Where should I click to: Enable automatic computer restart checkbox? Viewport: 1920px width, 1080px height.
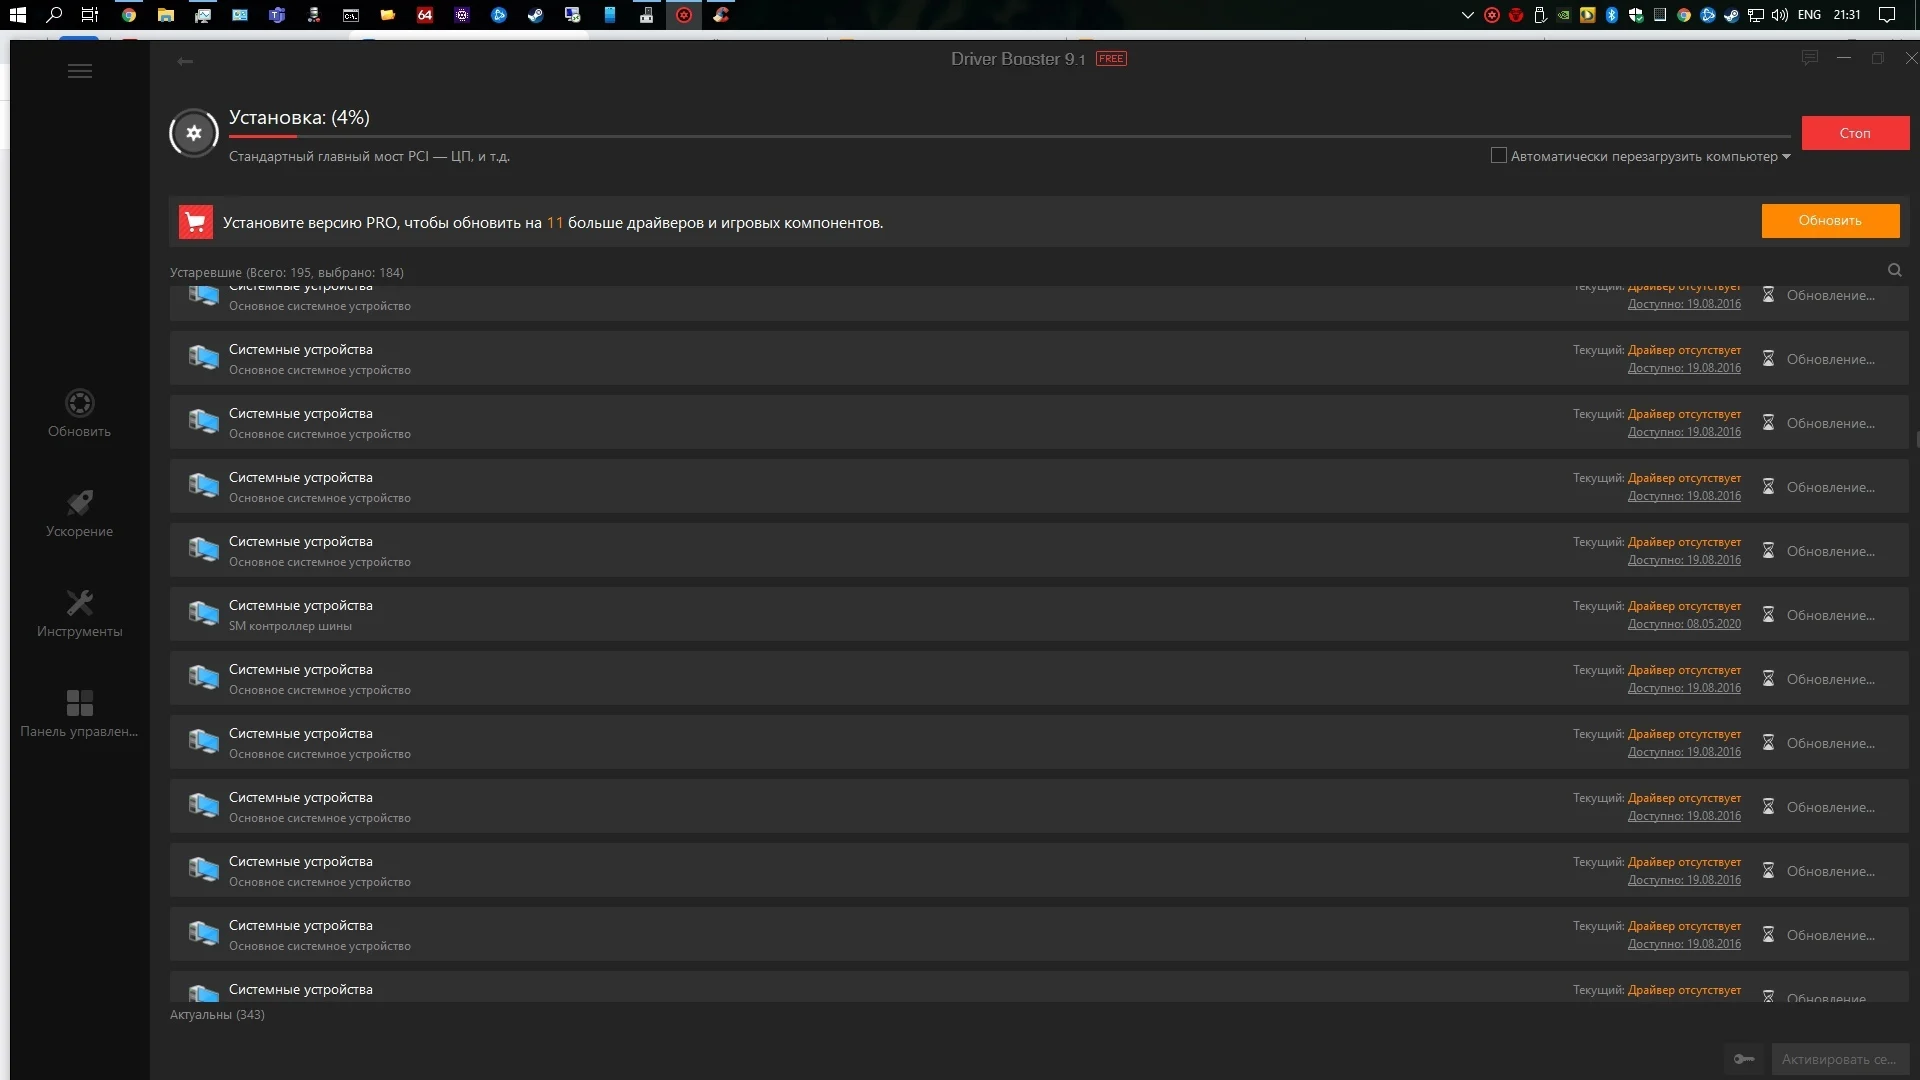1498,156
